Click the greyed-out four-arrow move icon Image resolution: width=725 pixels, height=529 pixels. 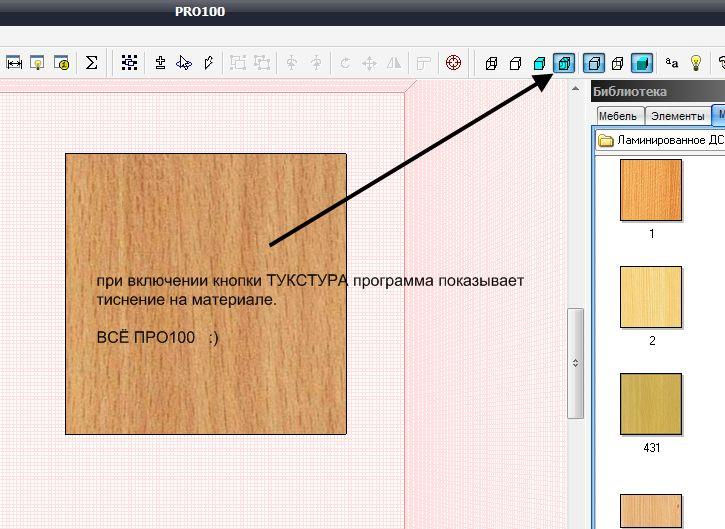coord(369,62)
